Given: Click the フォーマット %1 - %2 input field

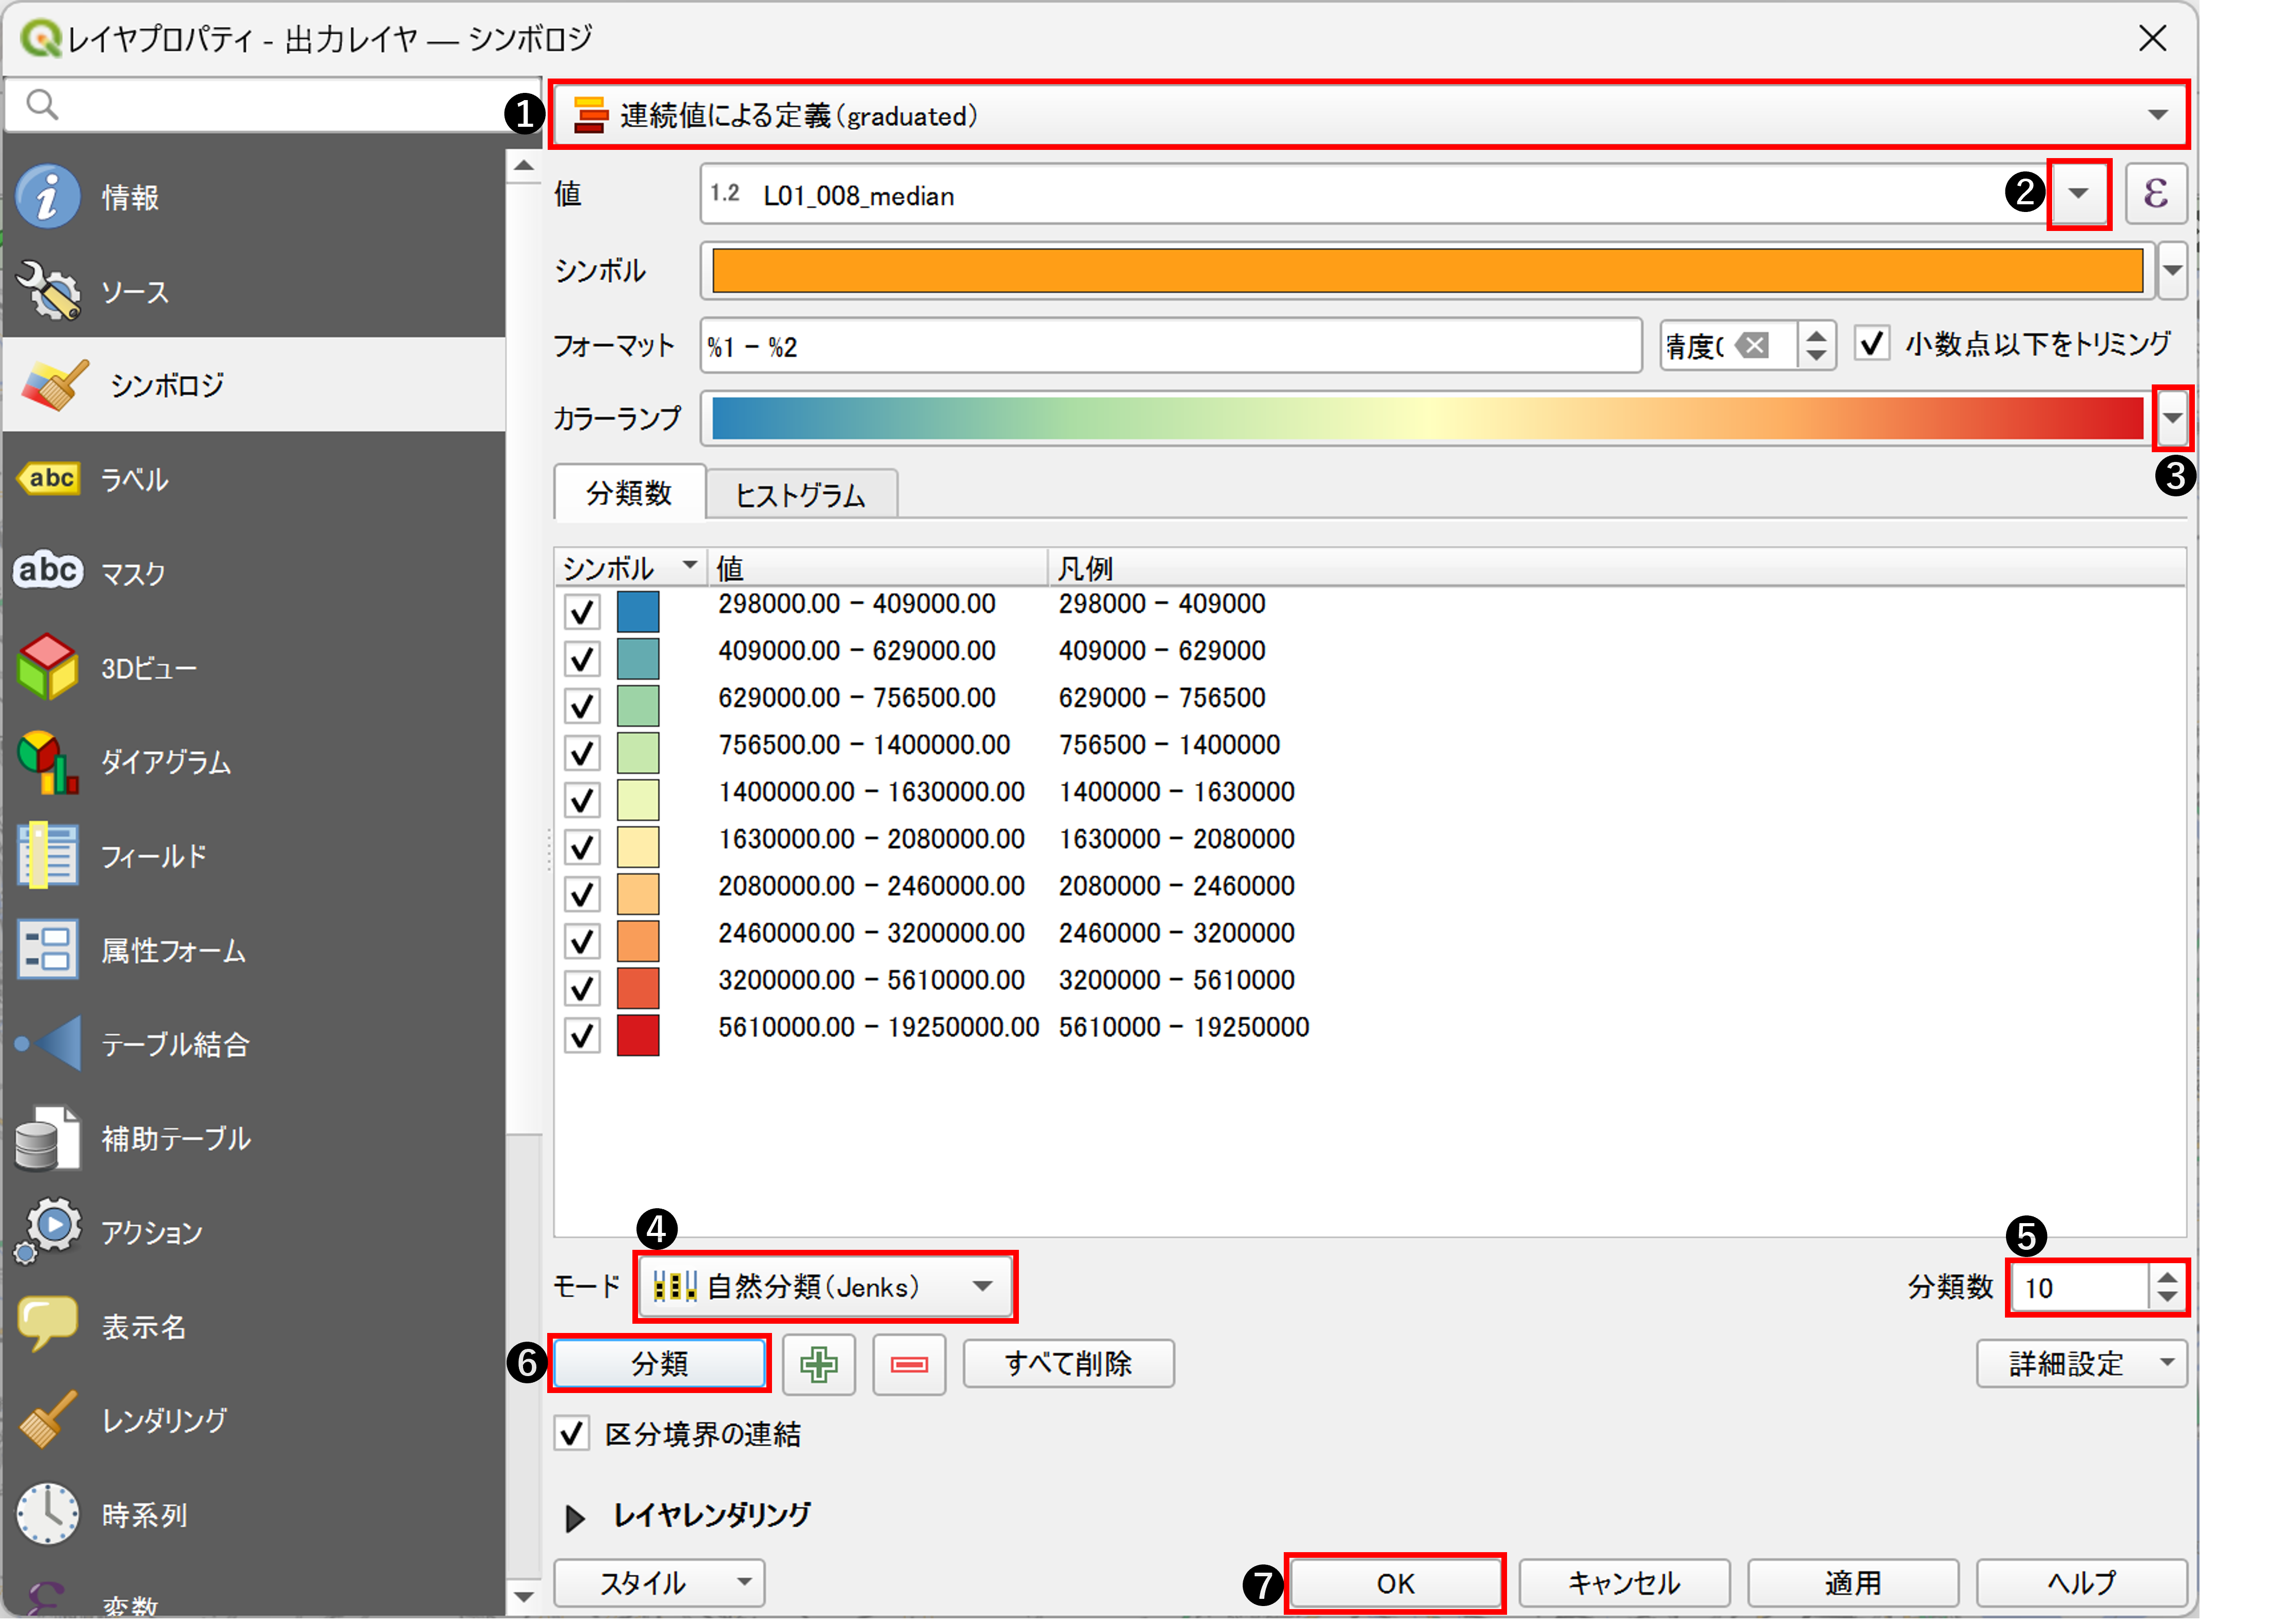Looking at the screenshot, I should (x=1170, y=346).
